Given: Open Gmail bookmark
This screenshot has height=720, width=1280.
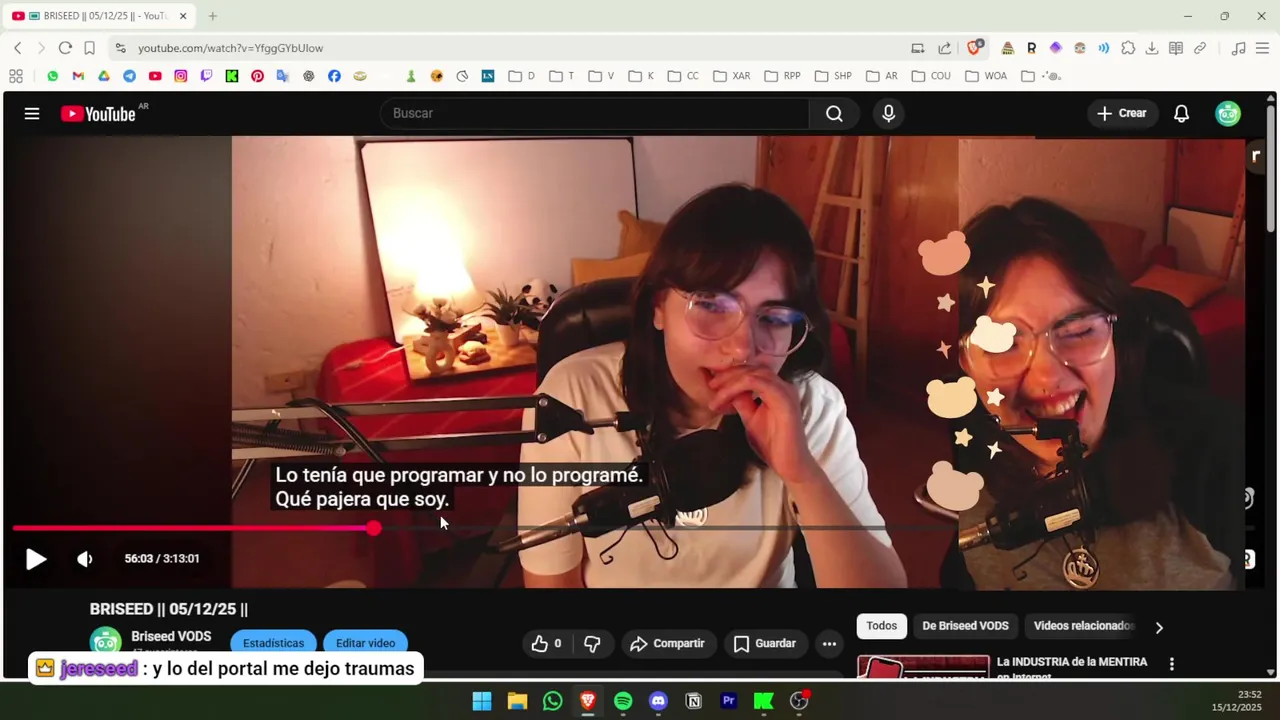Looking at the screenshot, I should point(78,76).
